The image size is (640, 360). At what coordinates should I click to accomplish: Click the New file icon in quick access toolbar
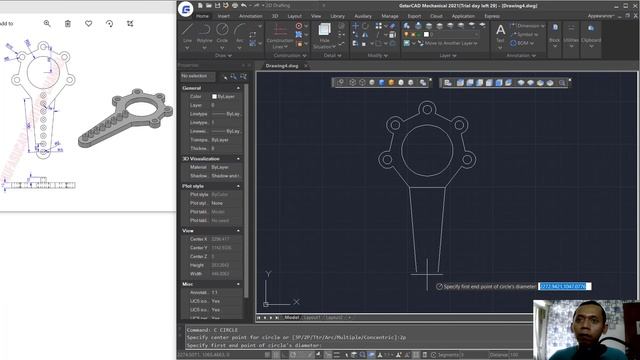click(200, 5)
